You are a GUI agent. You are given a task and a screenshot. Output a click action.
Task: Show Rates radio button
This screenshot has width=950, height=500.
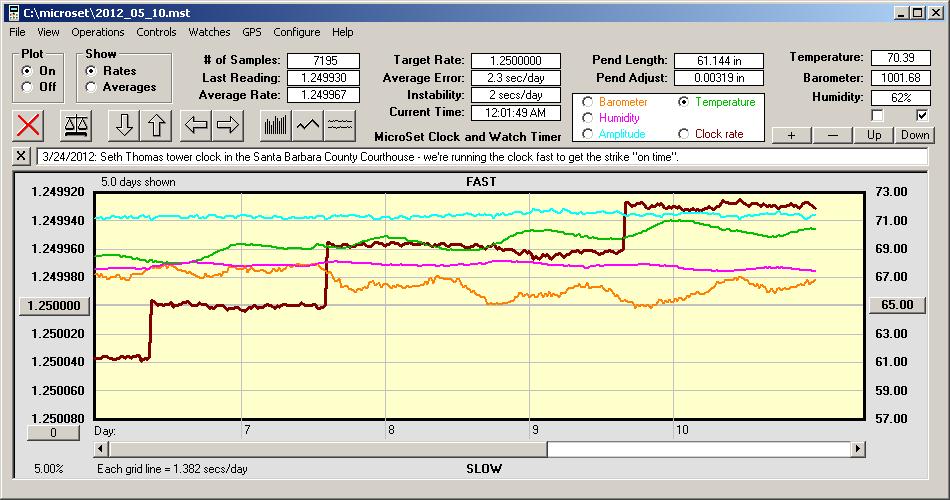(91, 71)
